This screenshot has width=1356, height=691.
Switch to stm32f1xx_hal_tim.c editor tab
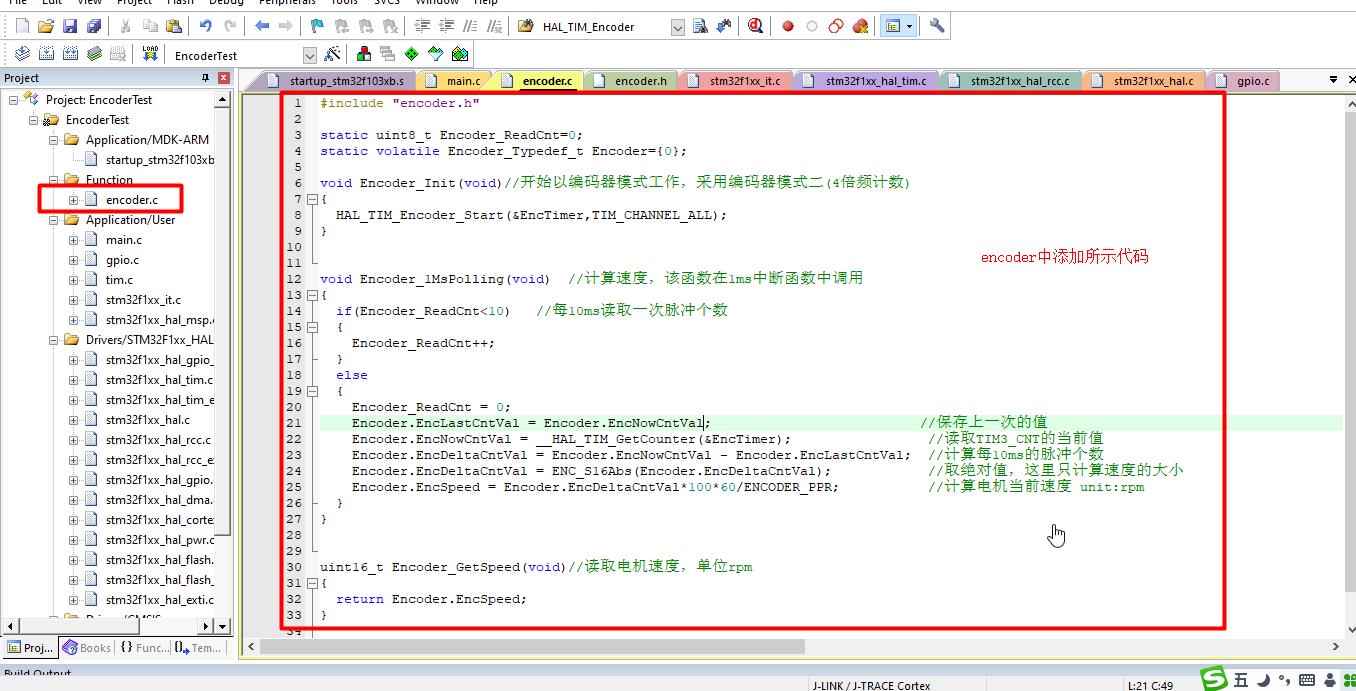coord(866,81)
